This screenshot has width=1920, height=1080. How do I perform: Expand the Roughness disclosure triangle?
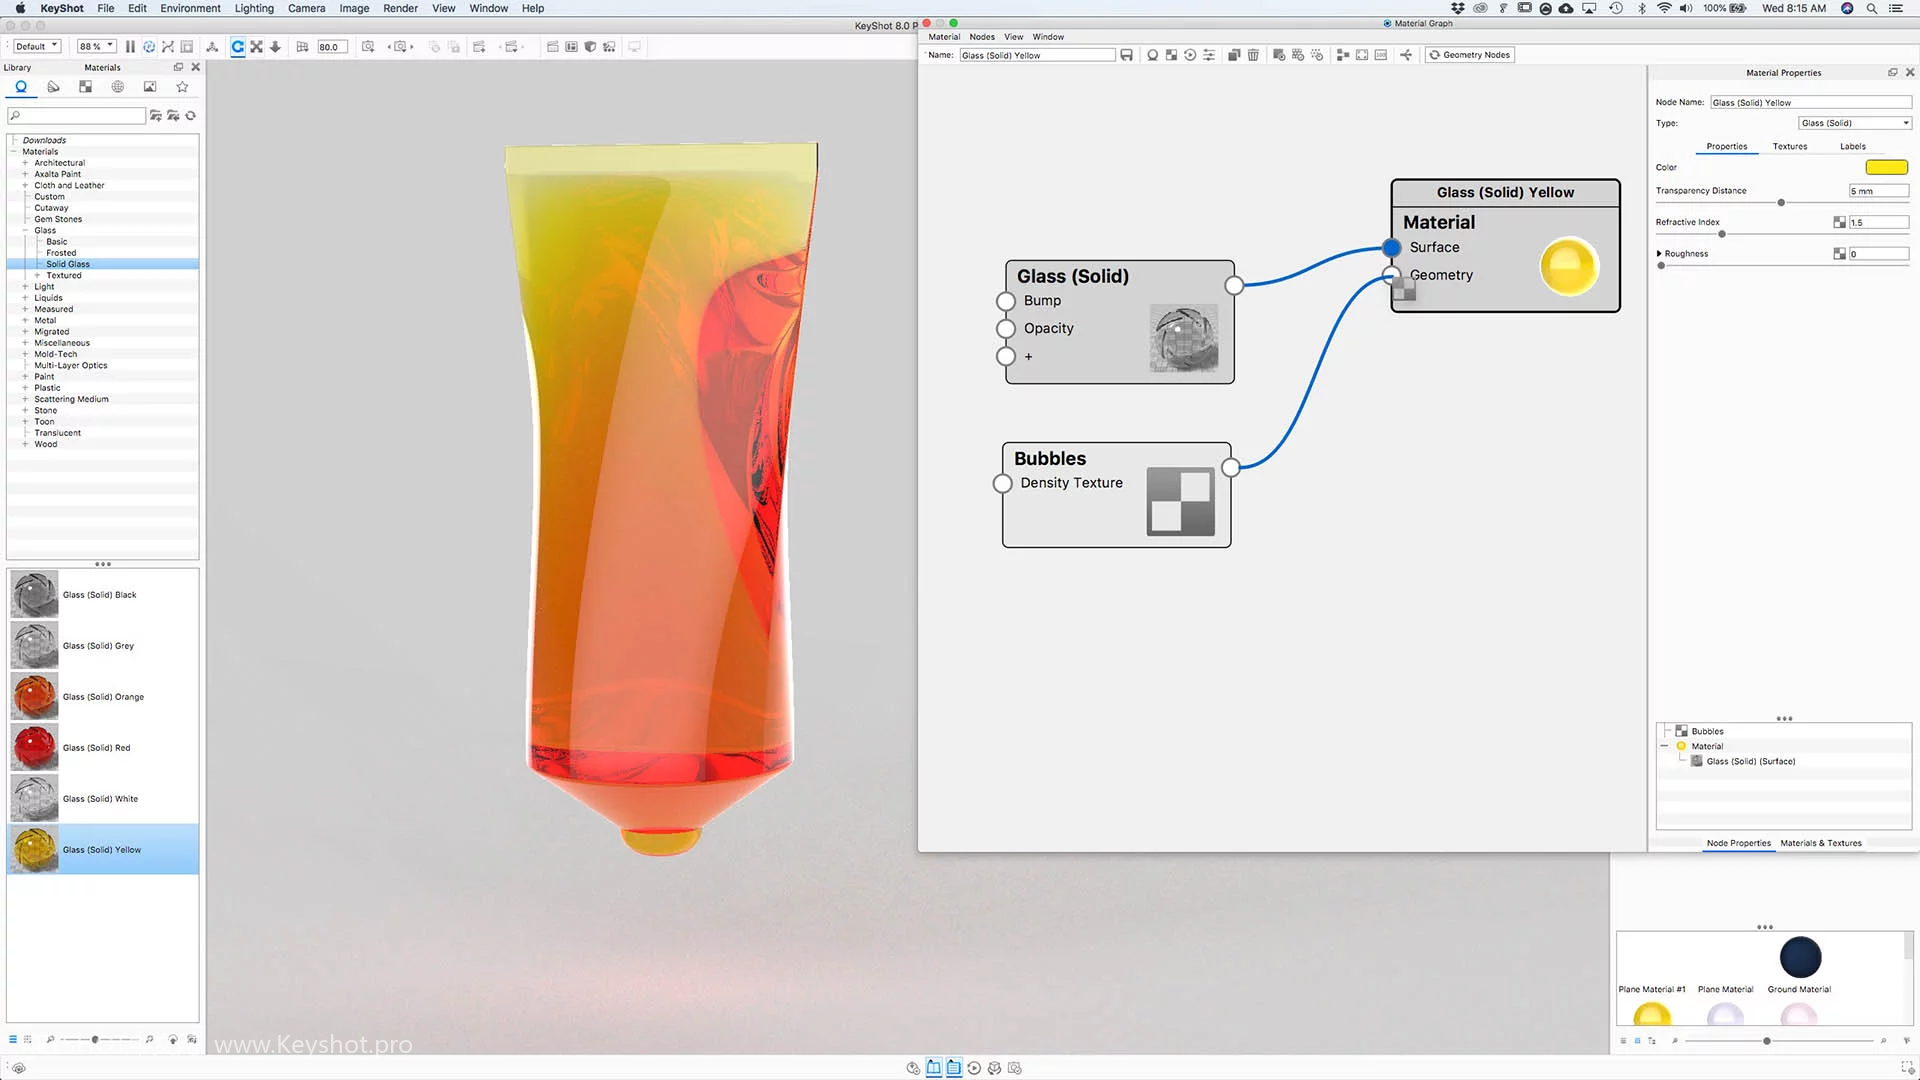[x=1659, y=254]
